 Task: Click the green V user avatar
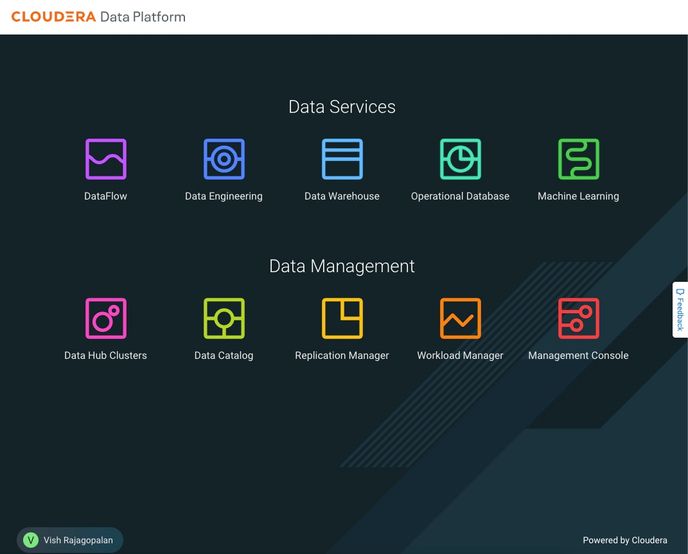[31, 540]
